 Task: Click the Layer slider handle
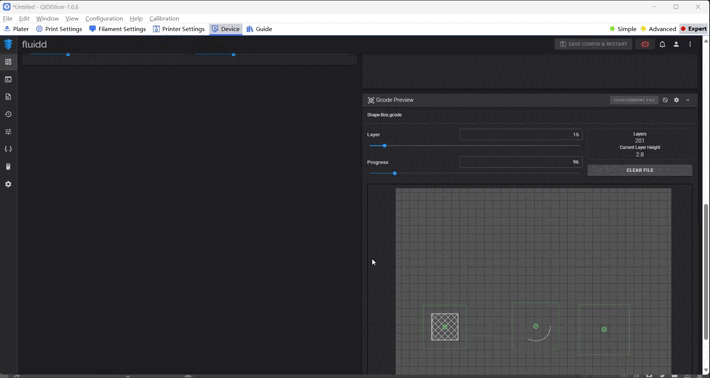tap(384, 146)
